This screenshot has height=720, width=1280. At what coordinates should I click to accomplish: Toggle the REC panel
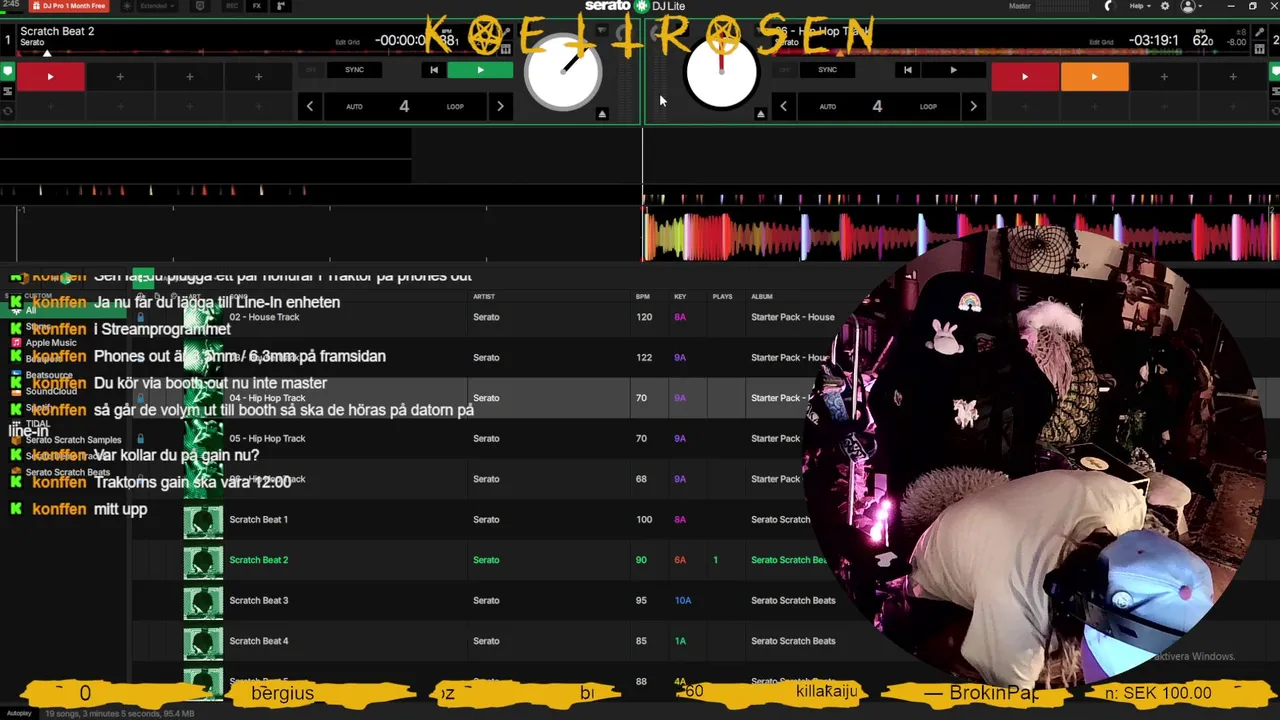tap(232, 6)
